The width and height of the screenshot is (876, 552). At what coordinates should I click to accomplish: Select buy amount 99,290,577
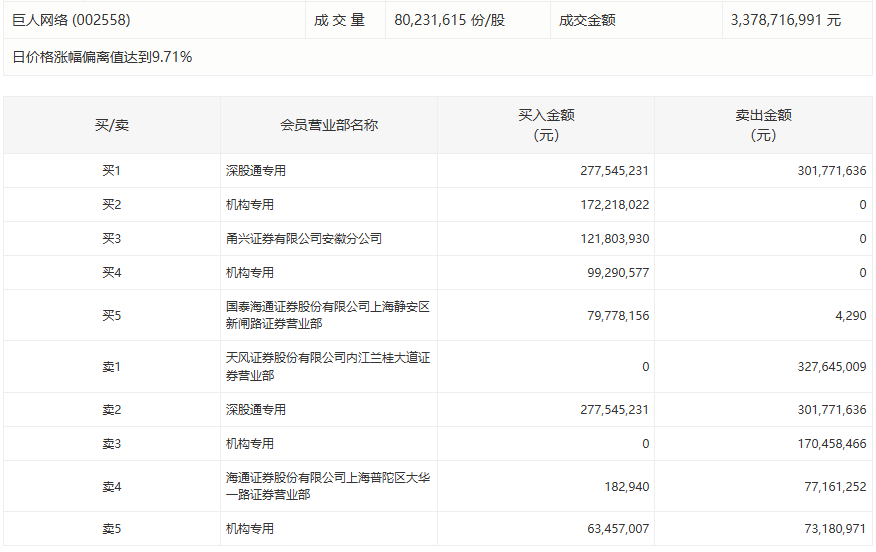[x=618, y=273]
